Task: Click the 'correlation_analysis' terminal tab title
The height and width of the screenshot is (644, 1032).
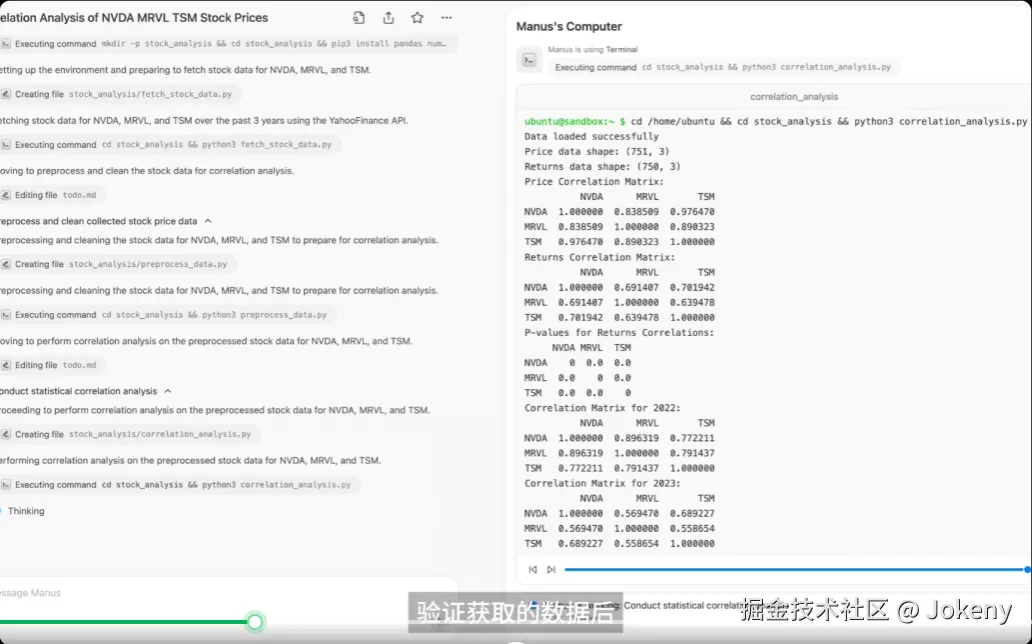Action: [x=794, y=97]
